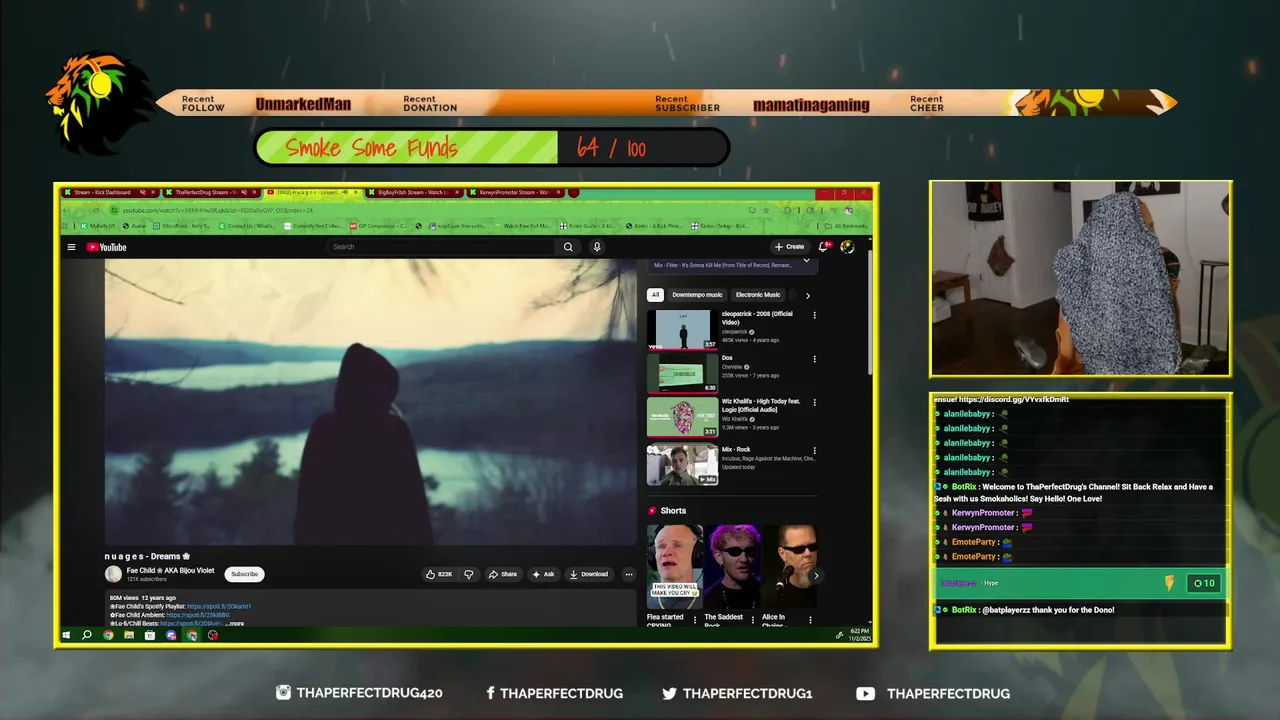Click the n u a g e s video player

[370, 402]
